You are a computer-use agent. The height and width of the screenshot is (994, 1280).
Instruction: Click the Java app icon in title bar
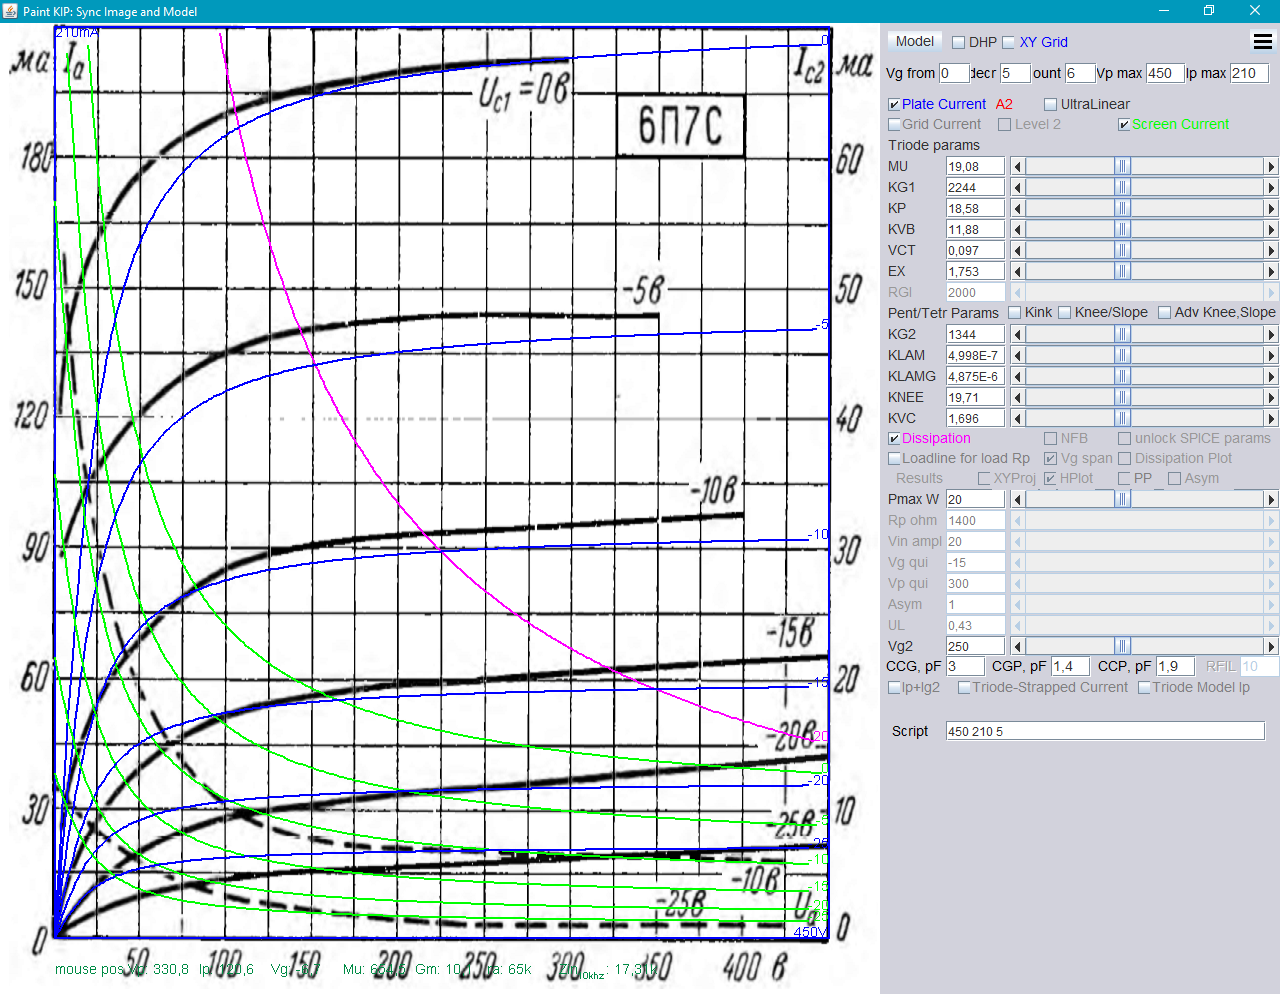pos(11,11)
